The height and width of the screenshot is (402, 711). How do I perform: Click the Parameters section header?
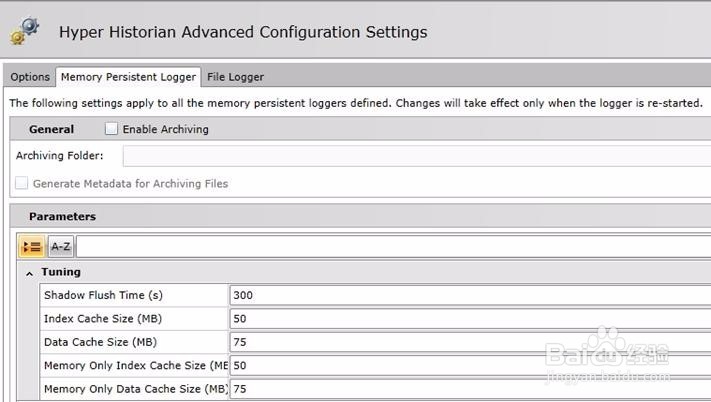click(x=62, y=216)
